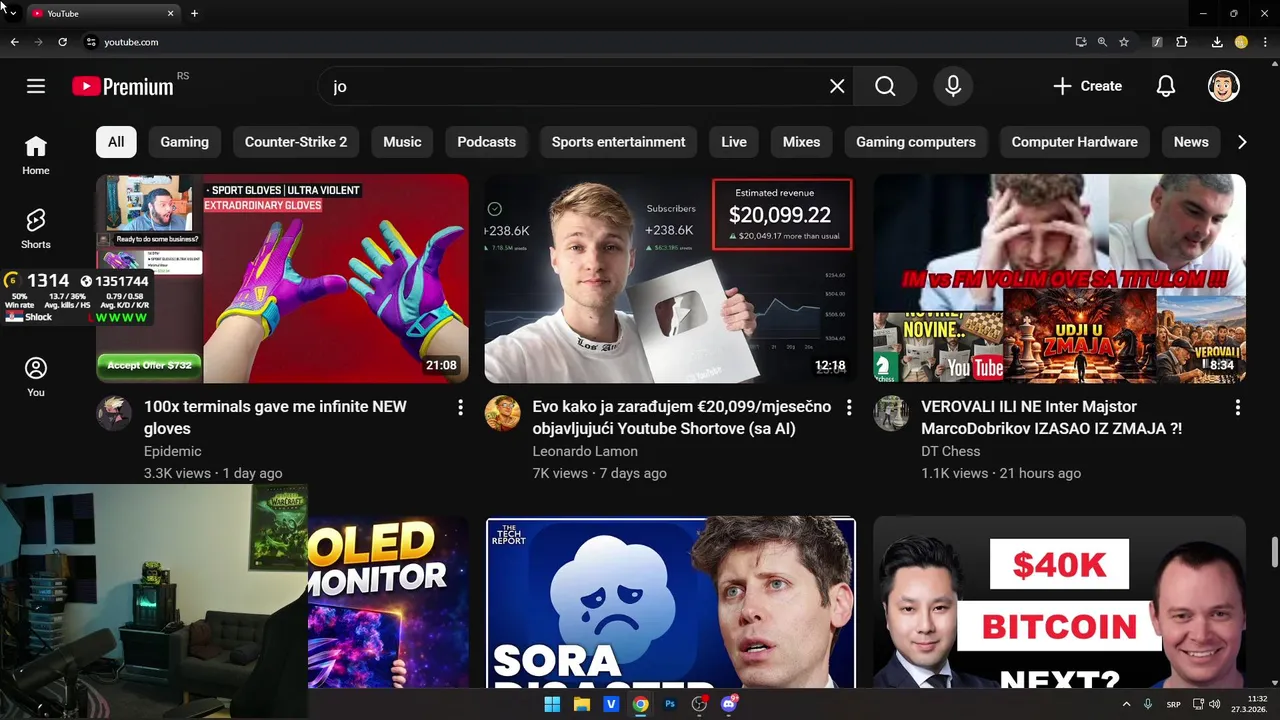Open the 'Evo kako ja zarađujem' video title
Viewport: 1280px width, 720px height.
[682, 417]
